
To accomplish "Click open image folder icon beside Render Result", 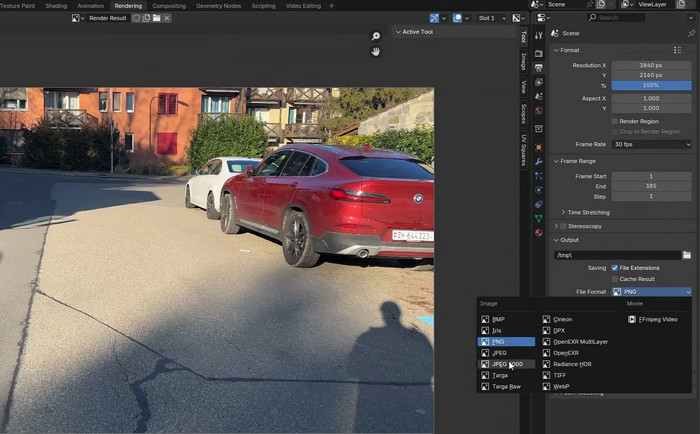I will pyautogui.click(x=156, y=18).
